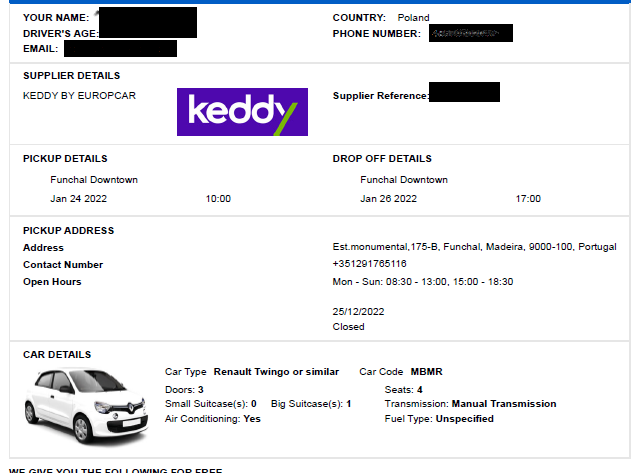Viewport: 639px width, 473px height.
Task: Click the Open Hours time range text
Action: pyautogui.click(x=423, y=282)
